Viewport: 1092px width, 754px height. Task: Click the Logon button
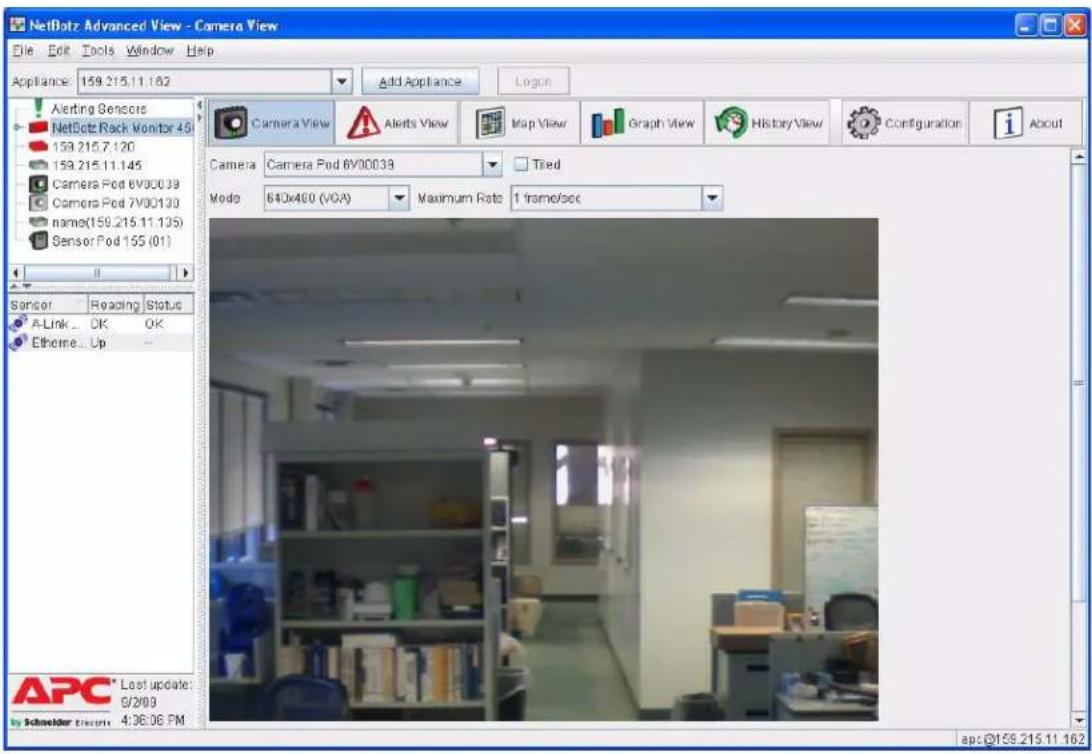click(533, 81)
